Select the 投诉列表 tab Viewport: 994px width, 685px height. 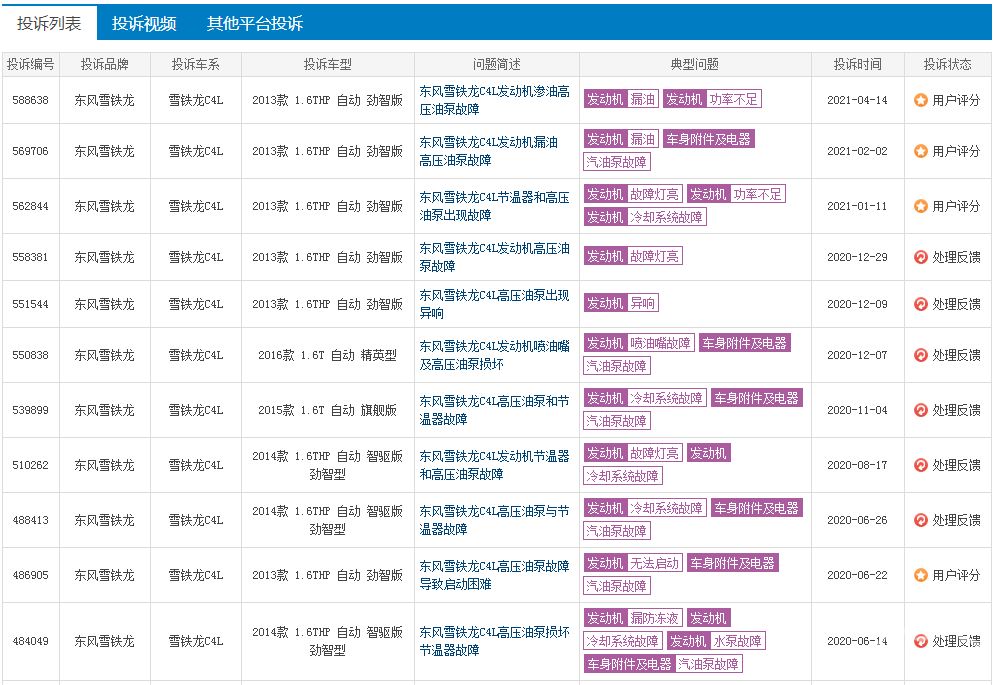pos(49,23)
